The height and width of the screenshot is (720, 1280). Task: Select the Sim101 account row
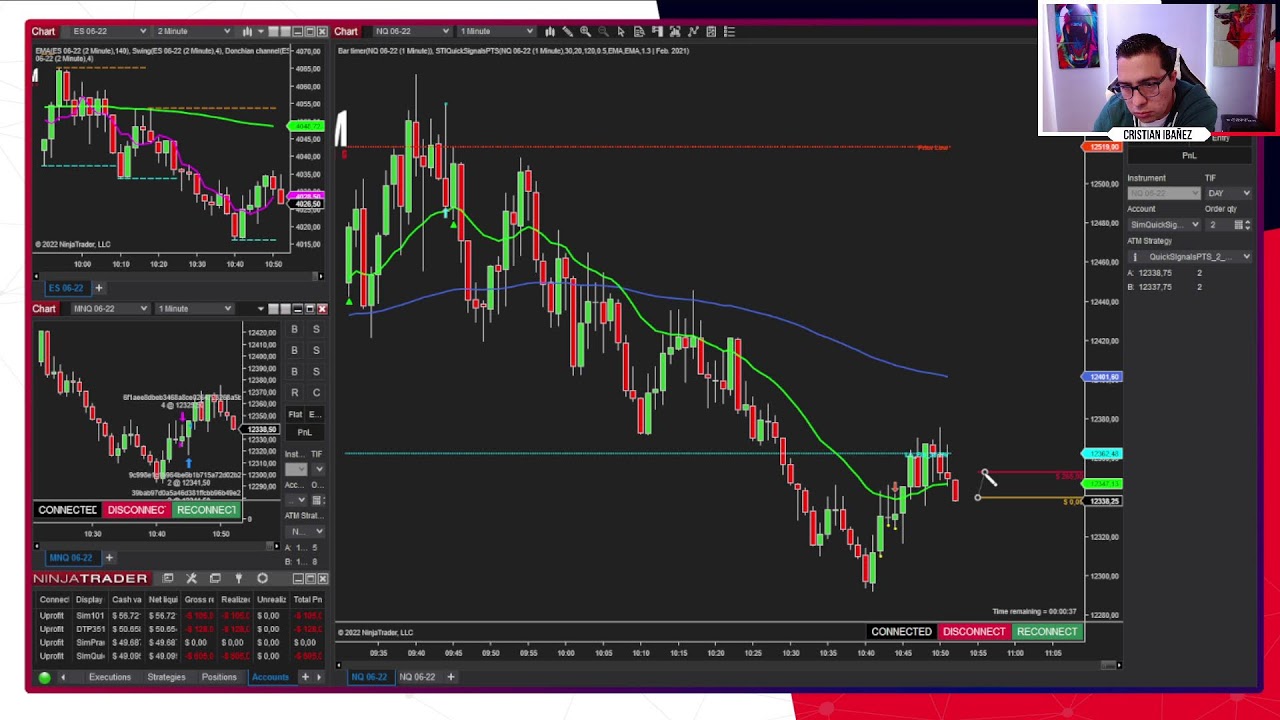[180, 615]
